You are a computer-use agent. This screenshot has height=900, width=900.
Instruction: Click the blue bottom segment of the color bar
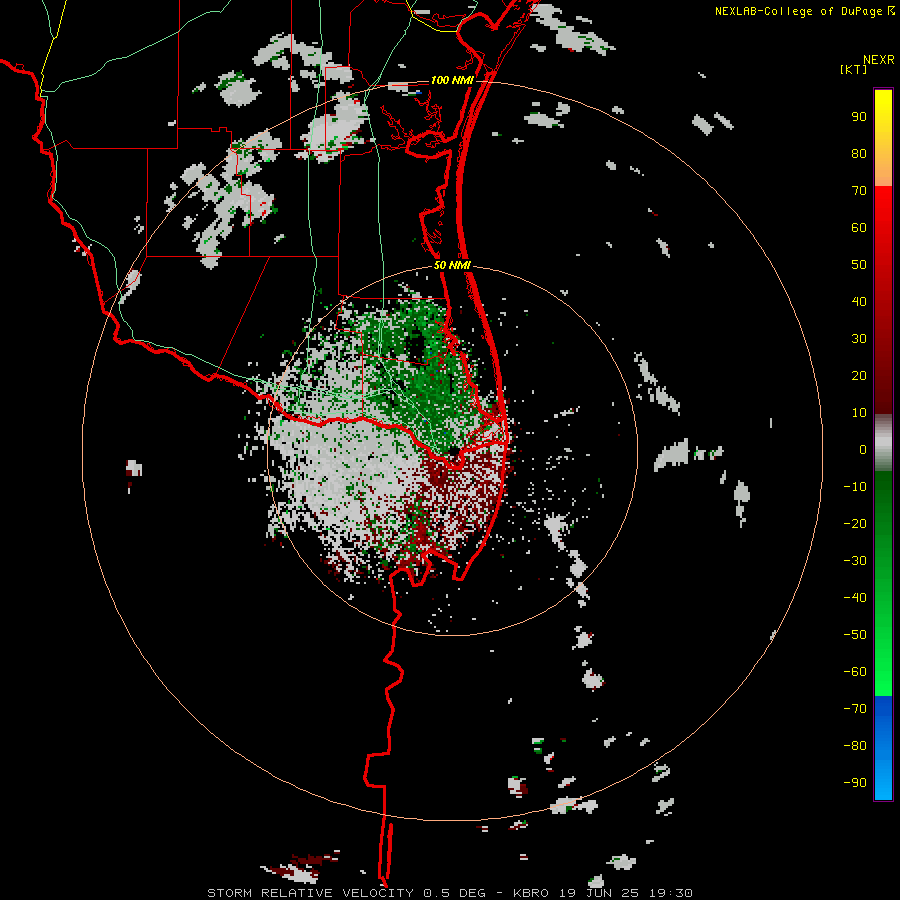(x=883, y=748)
